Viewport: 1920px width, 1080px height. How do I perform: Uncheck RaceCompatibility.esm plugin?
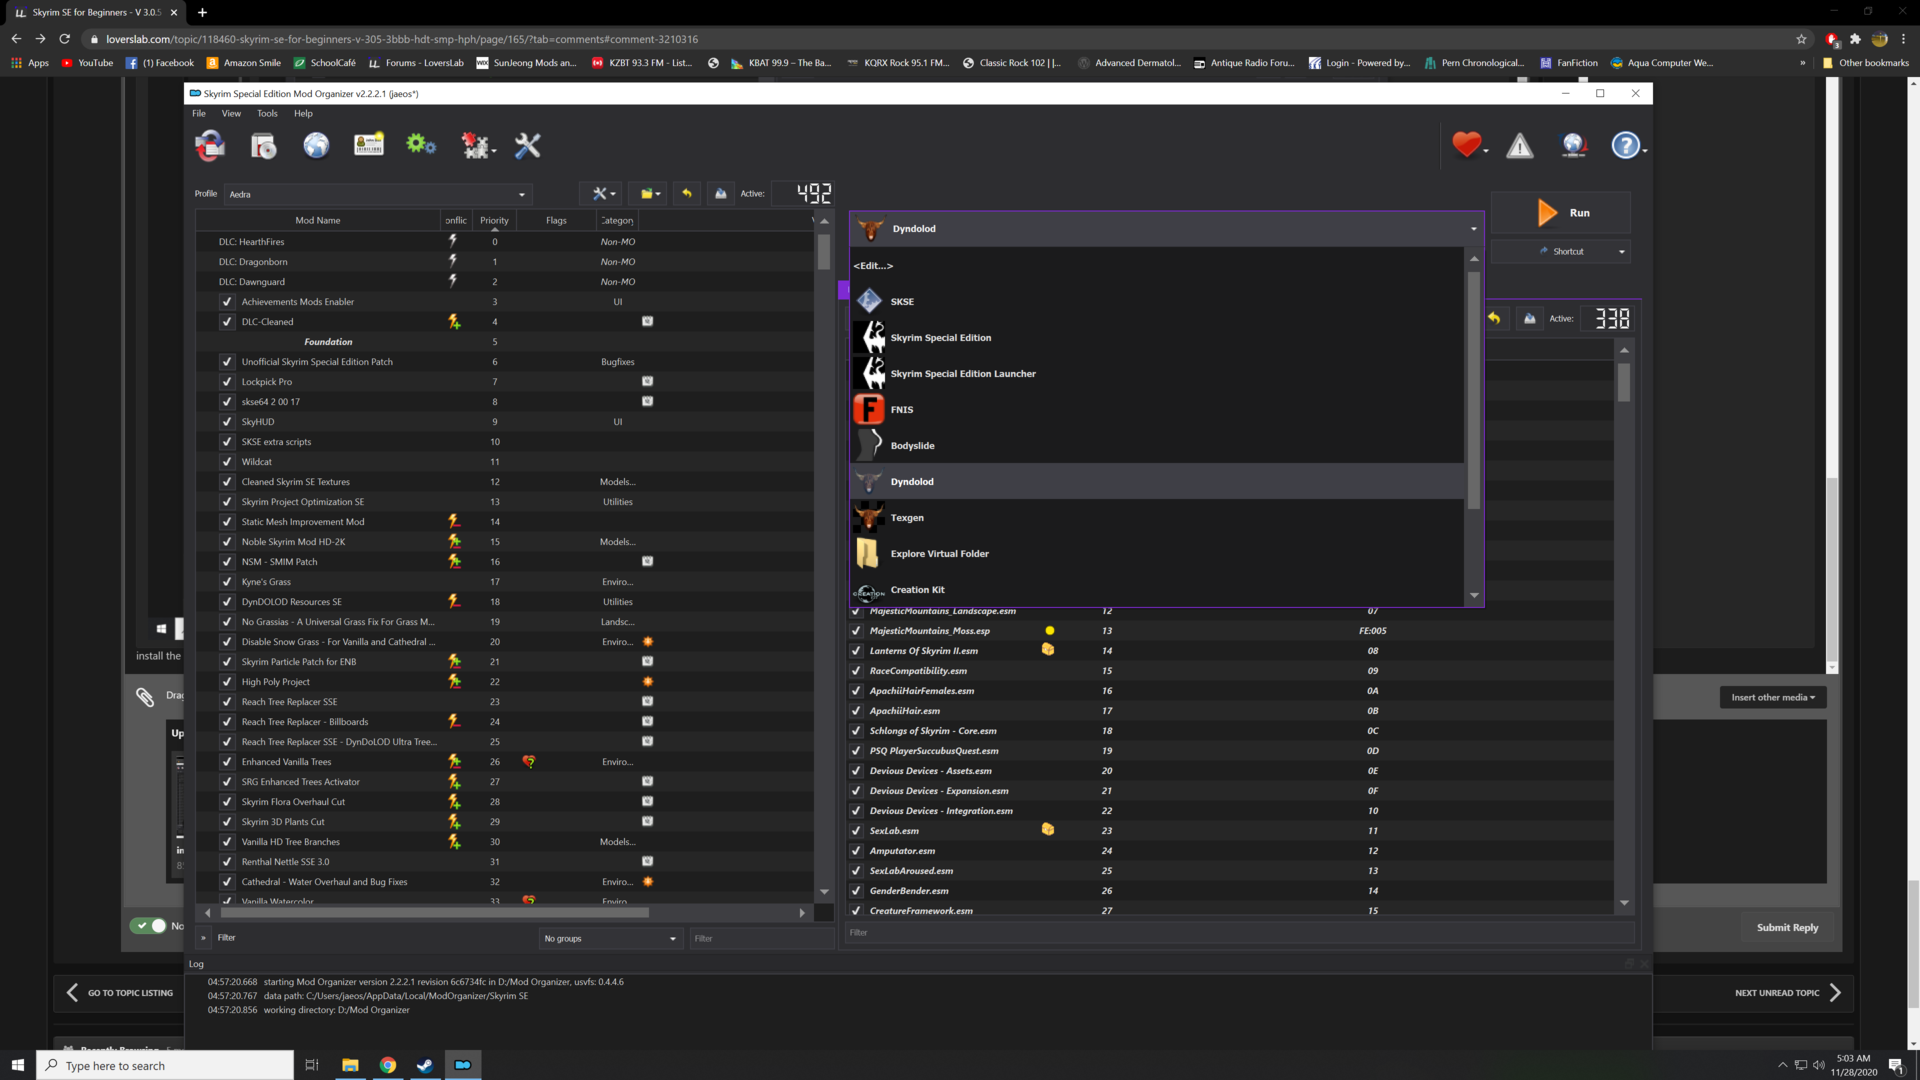856,670
